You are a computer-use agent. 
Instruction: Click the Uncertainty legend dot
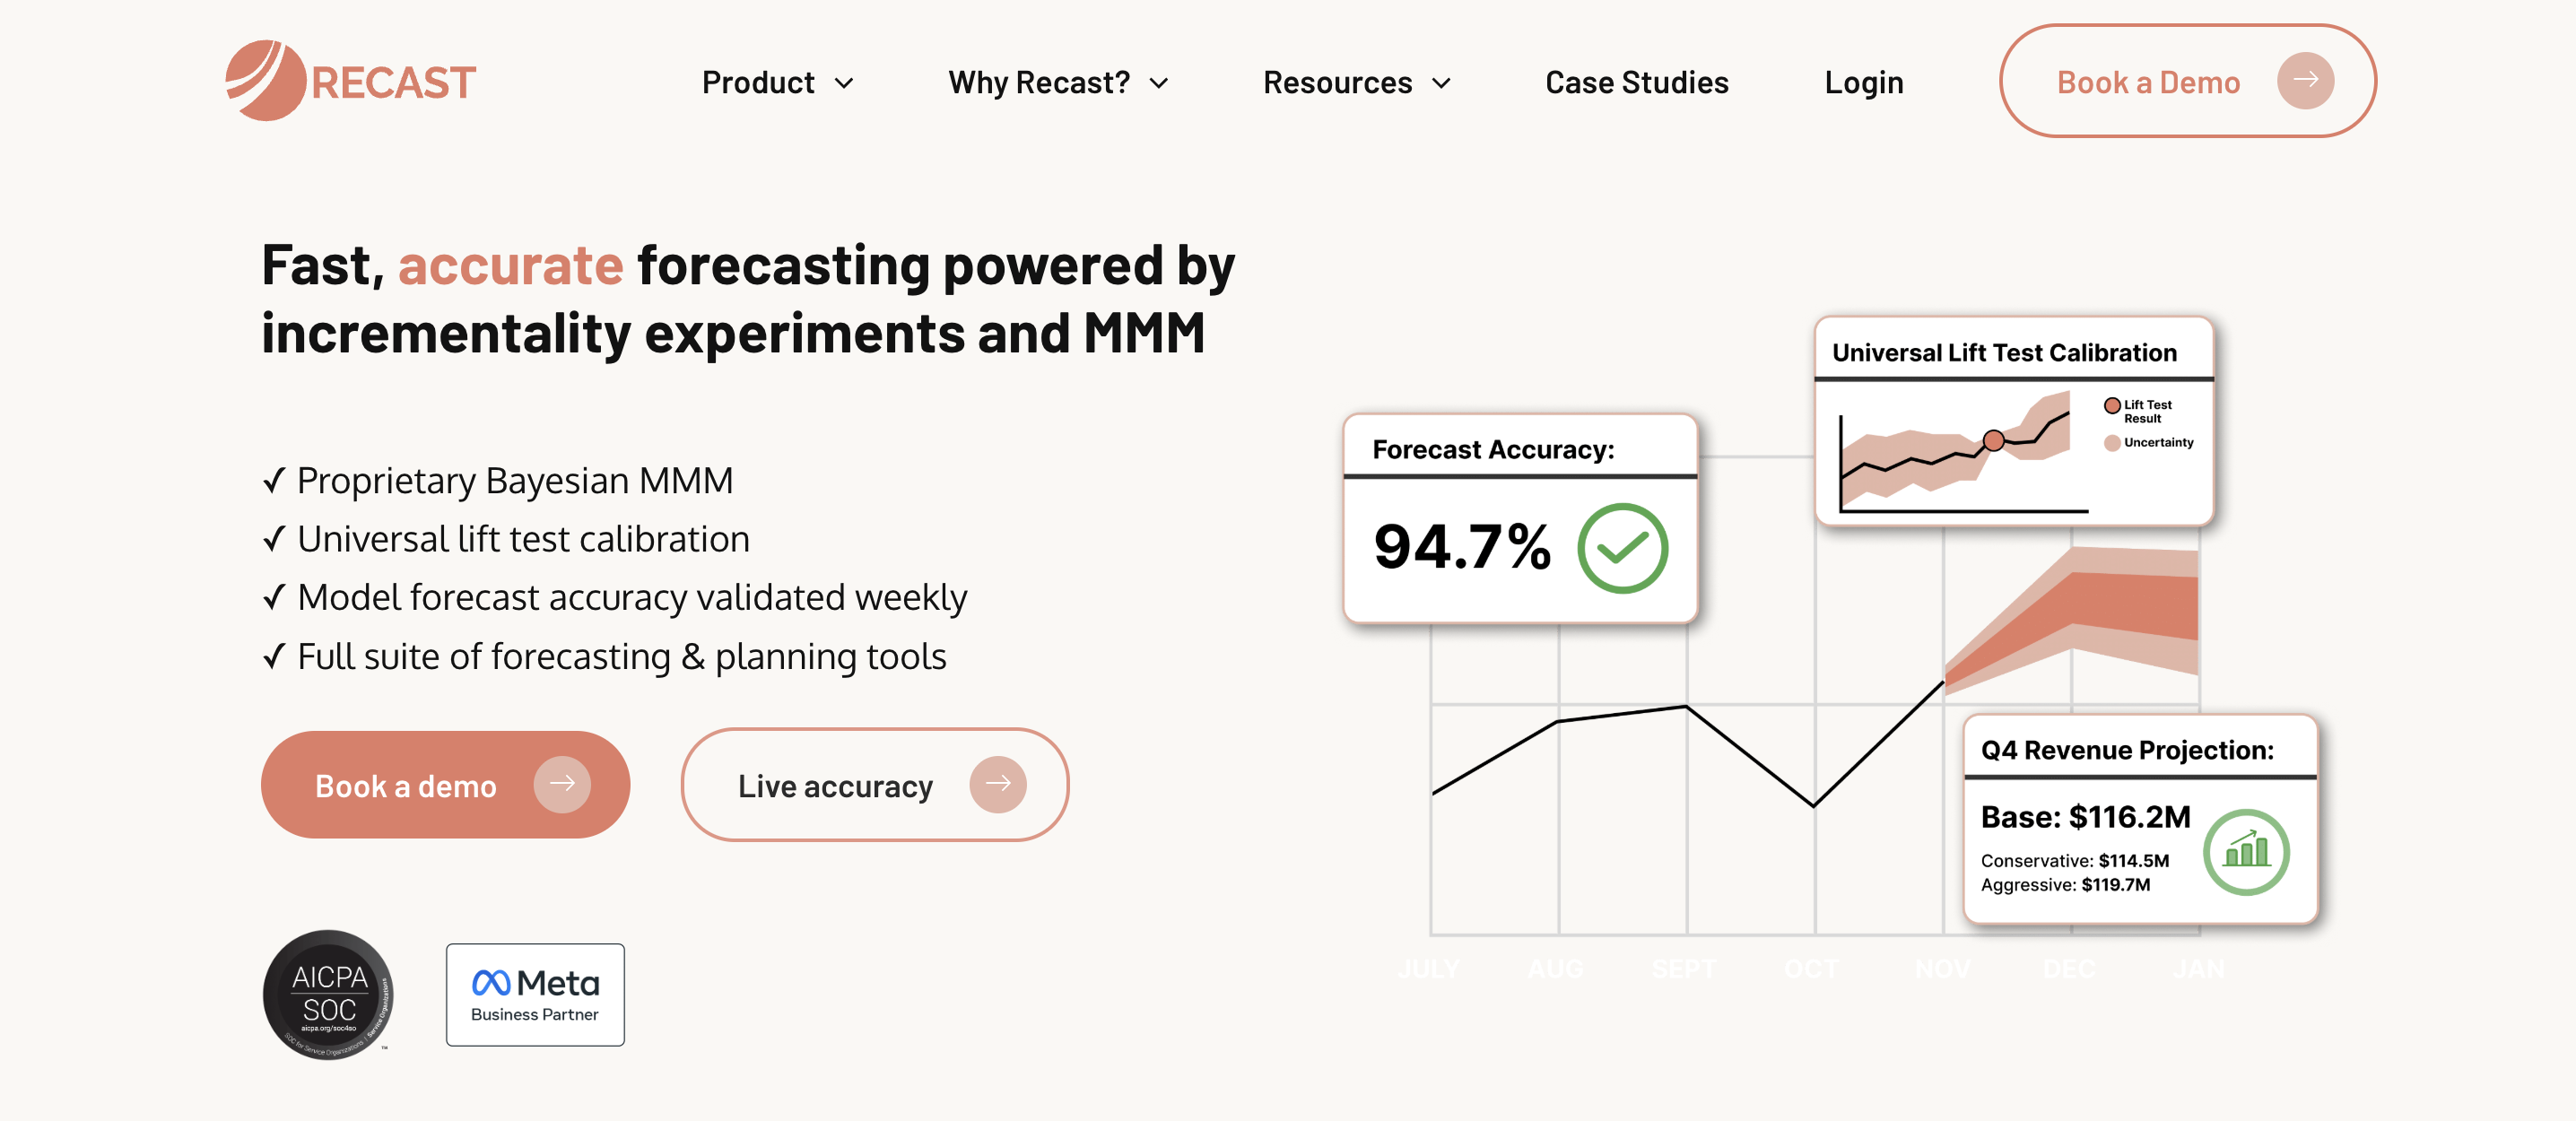point(2112,443)
